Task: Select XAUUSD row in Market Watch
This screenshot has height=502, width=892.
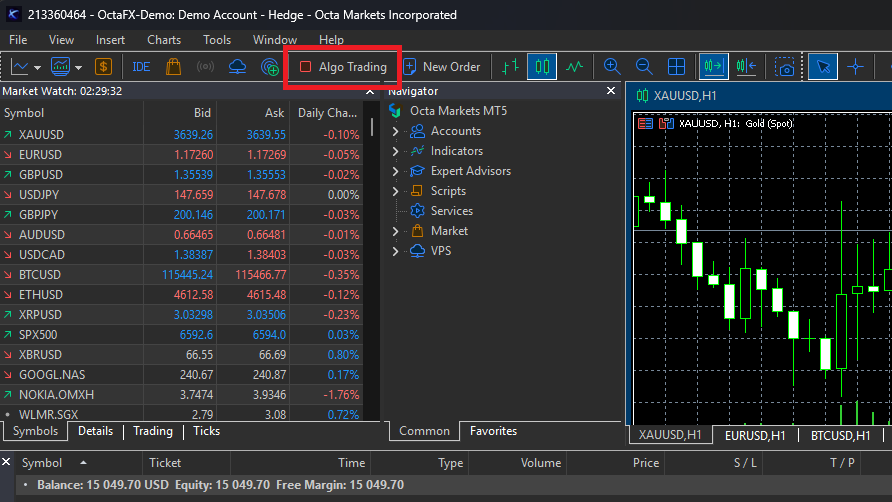Action: tap(182, 135)
